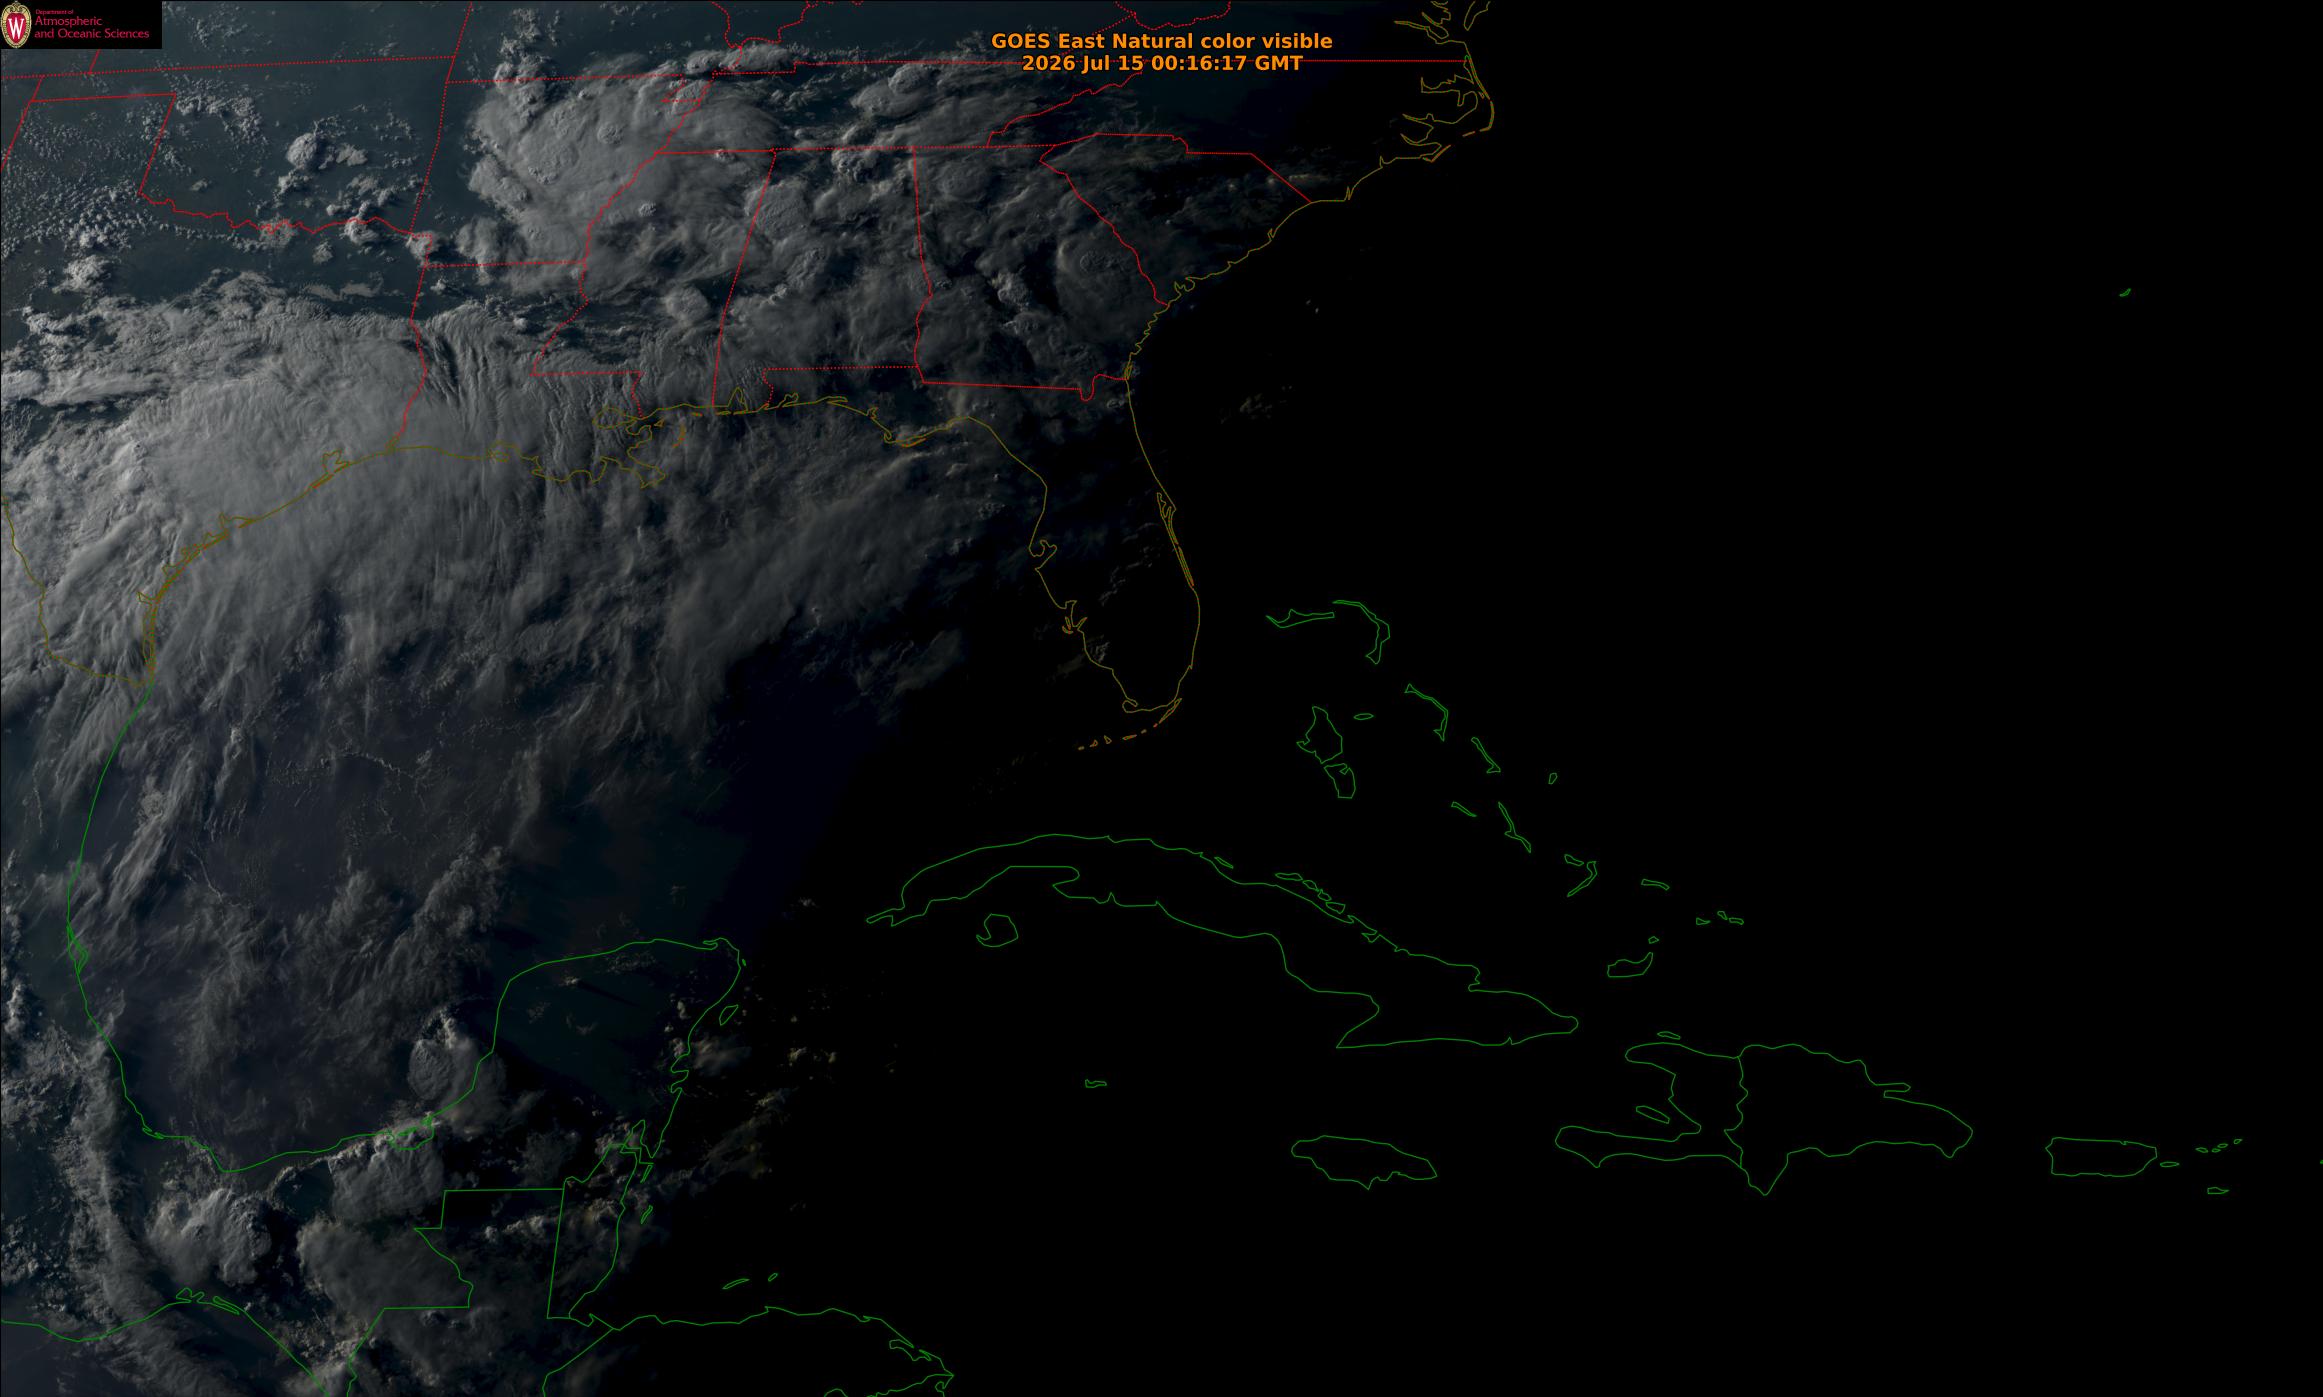Select Isla de la Juventud south of Cuba
Screen dimensions: 2323x1397
pyautogui.click(x=996, y=930)
